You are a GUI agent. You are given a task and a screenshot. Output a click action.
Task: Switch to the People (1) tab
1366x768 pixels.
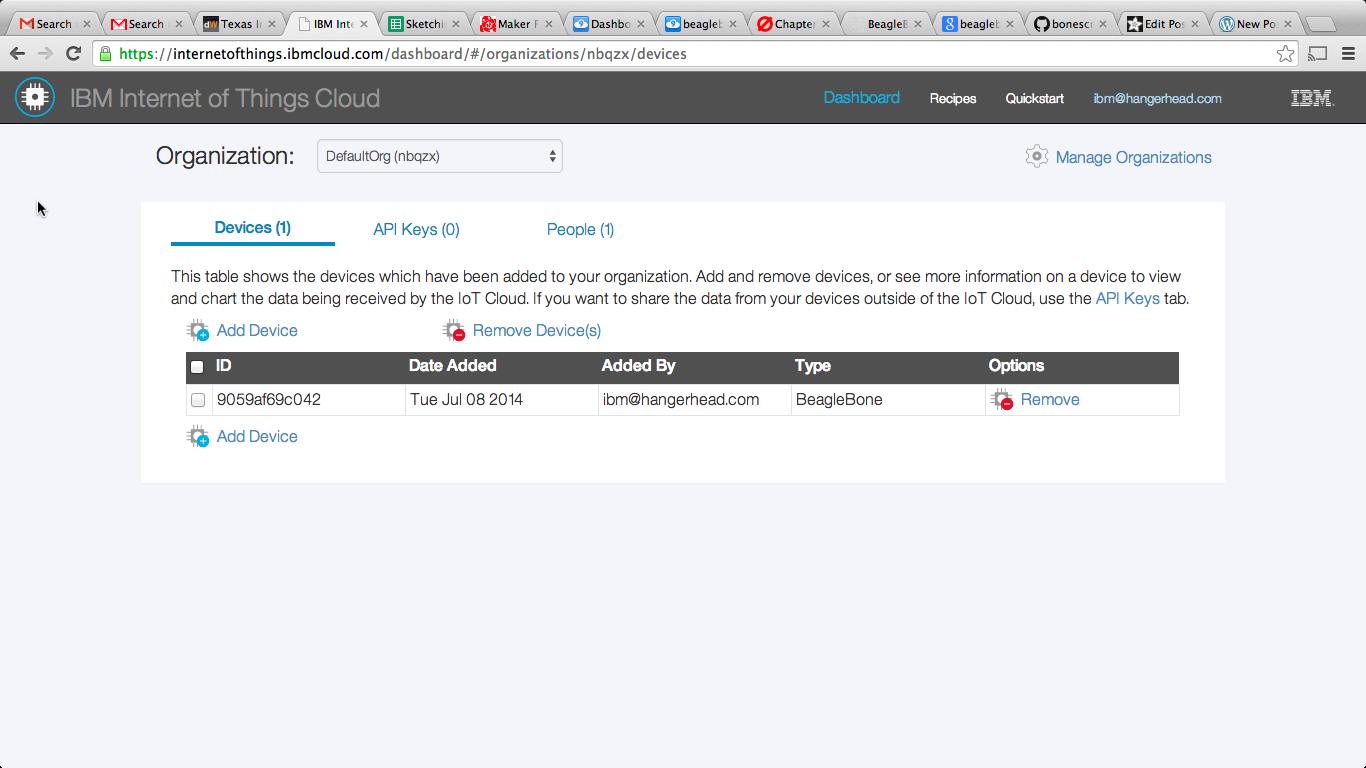tap(580, 229)
